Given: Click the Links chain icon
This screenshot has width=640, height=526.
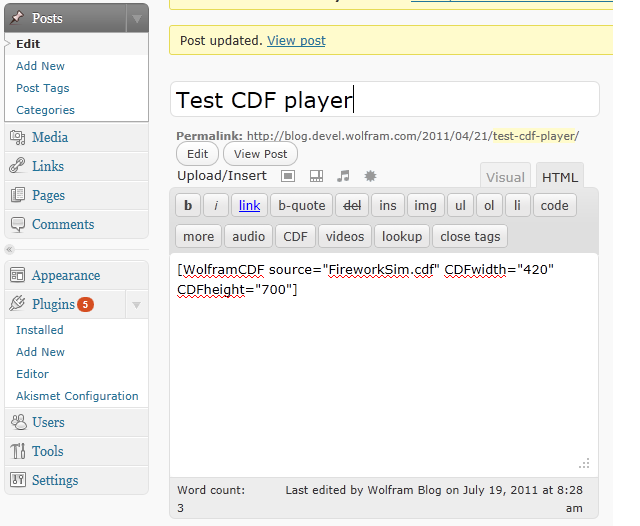Looking at the screenshot, I should 17,166.
